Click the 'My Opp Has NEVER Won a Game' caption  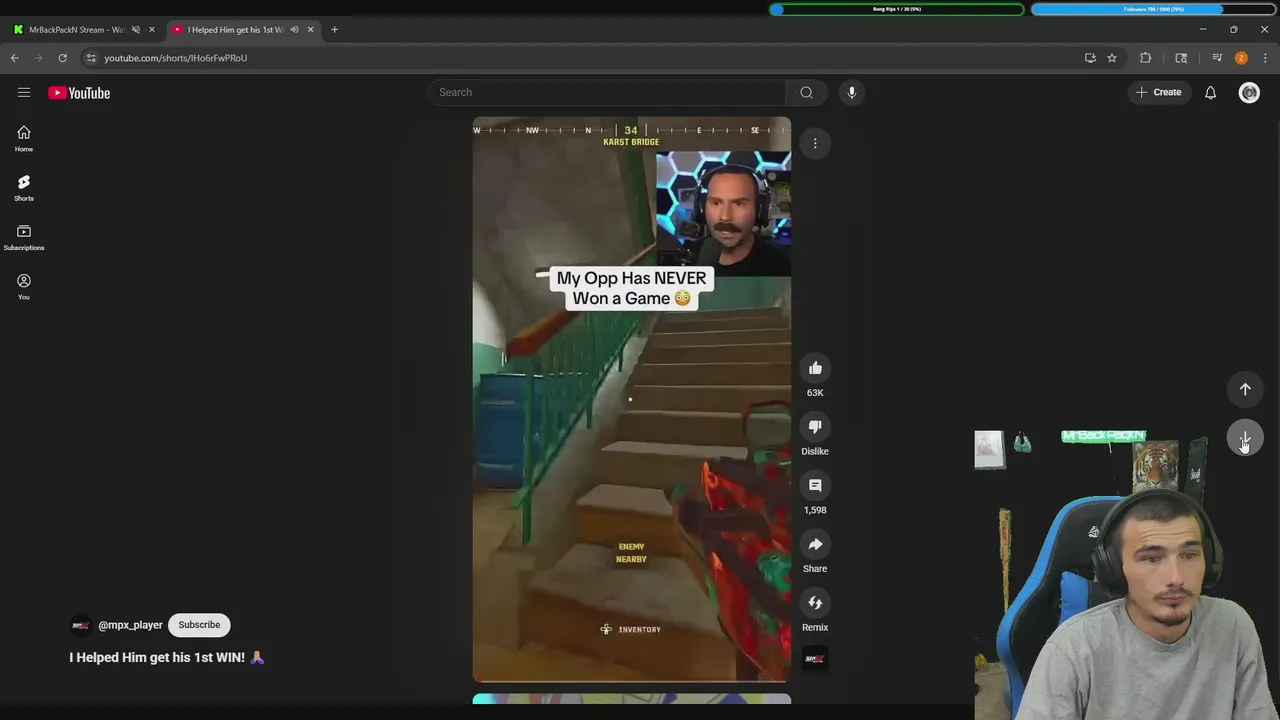pos(631,288)
